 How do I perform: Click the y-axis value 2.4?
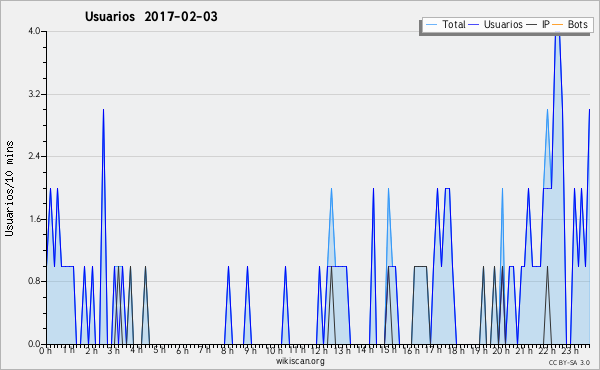[x=34, y=156]
